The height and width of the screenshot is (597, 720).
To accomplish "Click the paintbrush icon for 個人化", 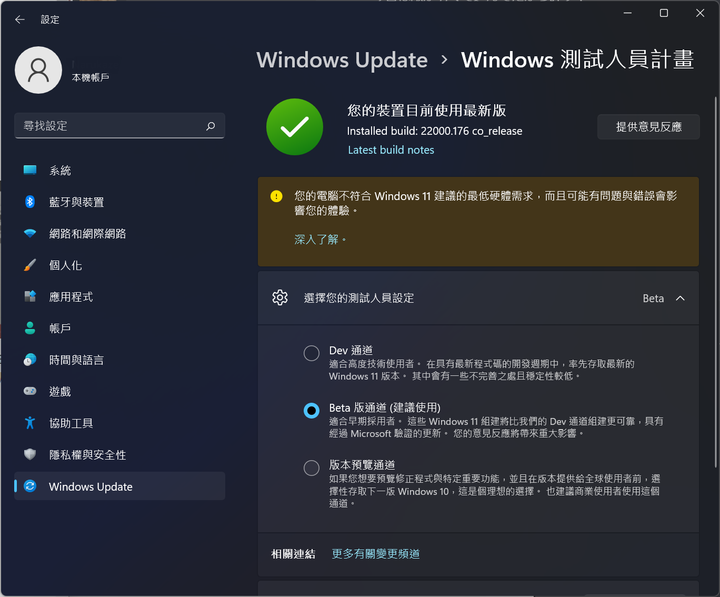I will tap(30, 265).
